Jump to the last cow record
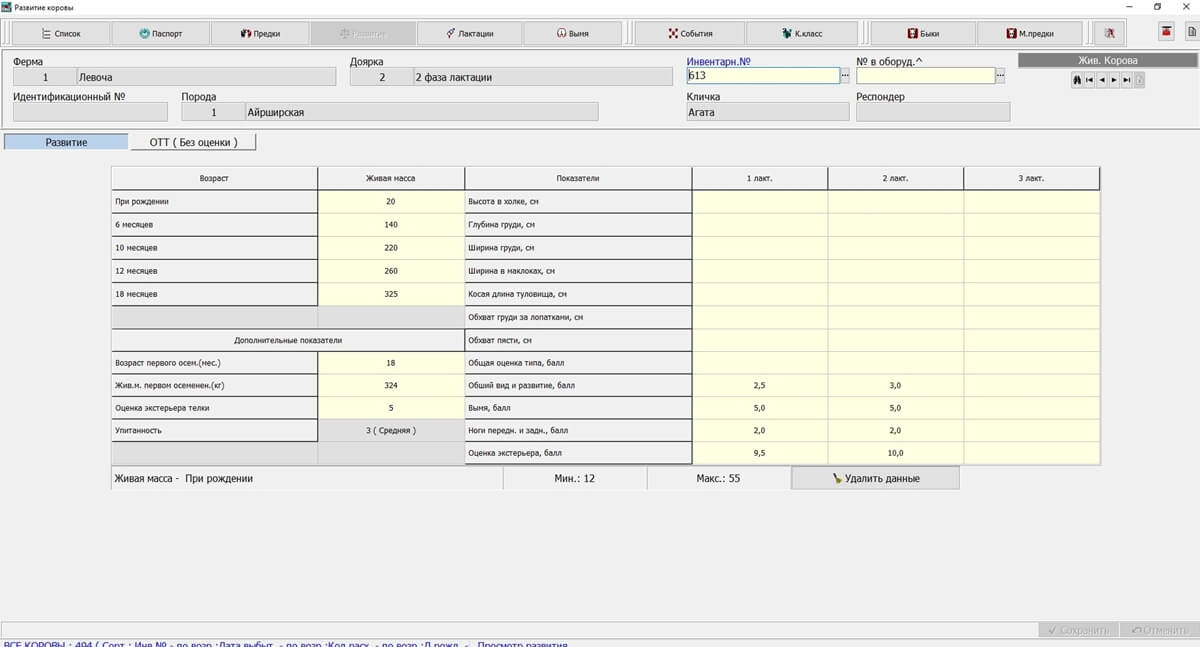Screen dimensions: 1200x647 pyautogui.click(x=1127, y=80)
